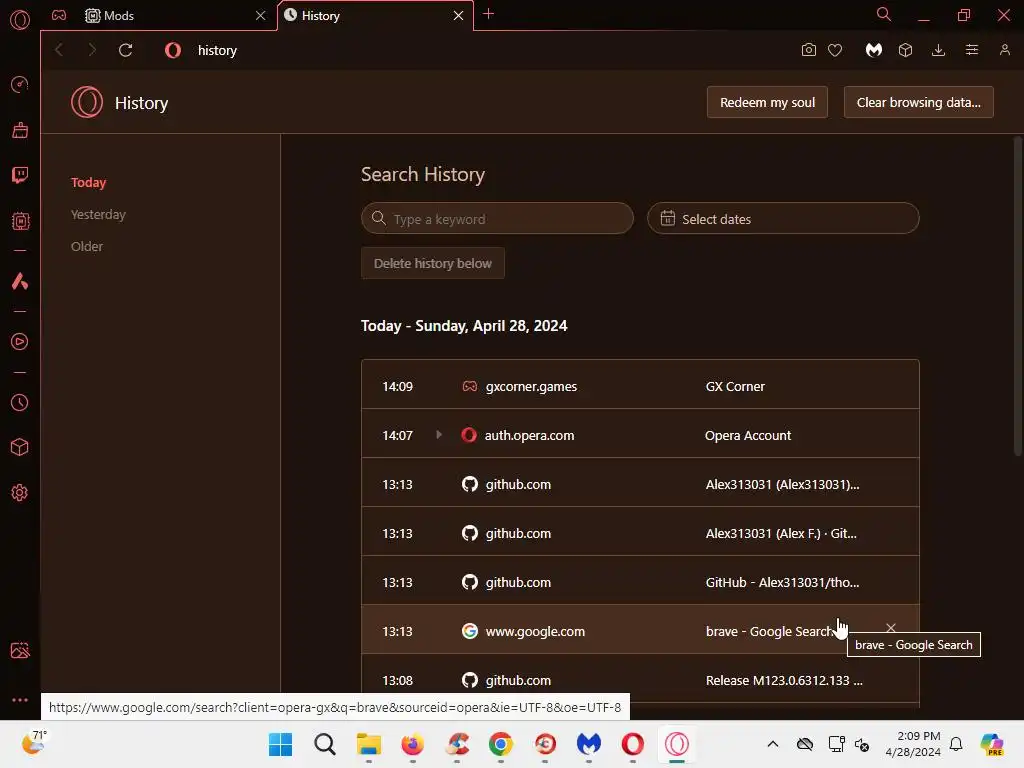Screen dimensions: 1024x768
Task: Expand the auth.opera.com history group
Action: (439, 434)
